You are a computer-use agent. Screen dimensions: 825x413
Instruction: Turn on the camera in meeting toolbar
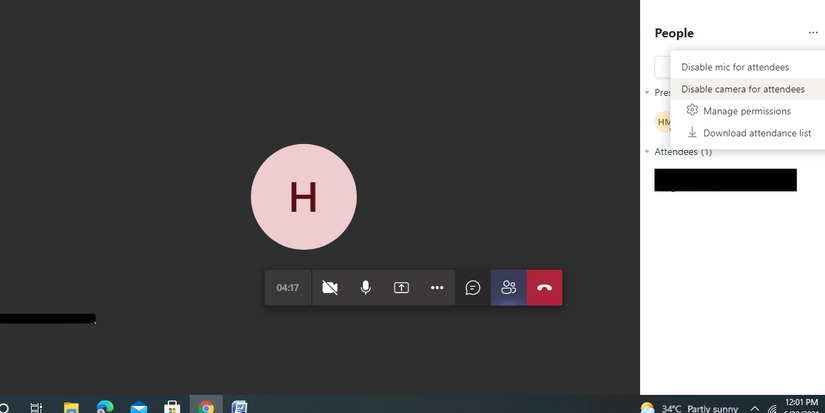point(330,288)
